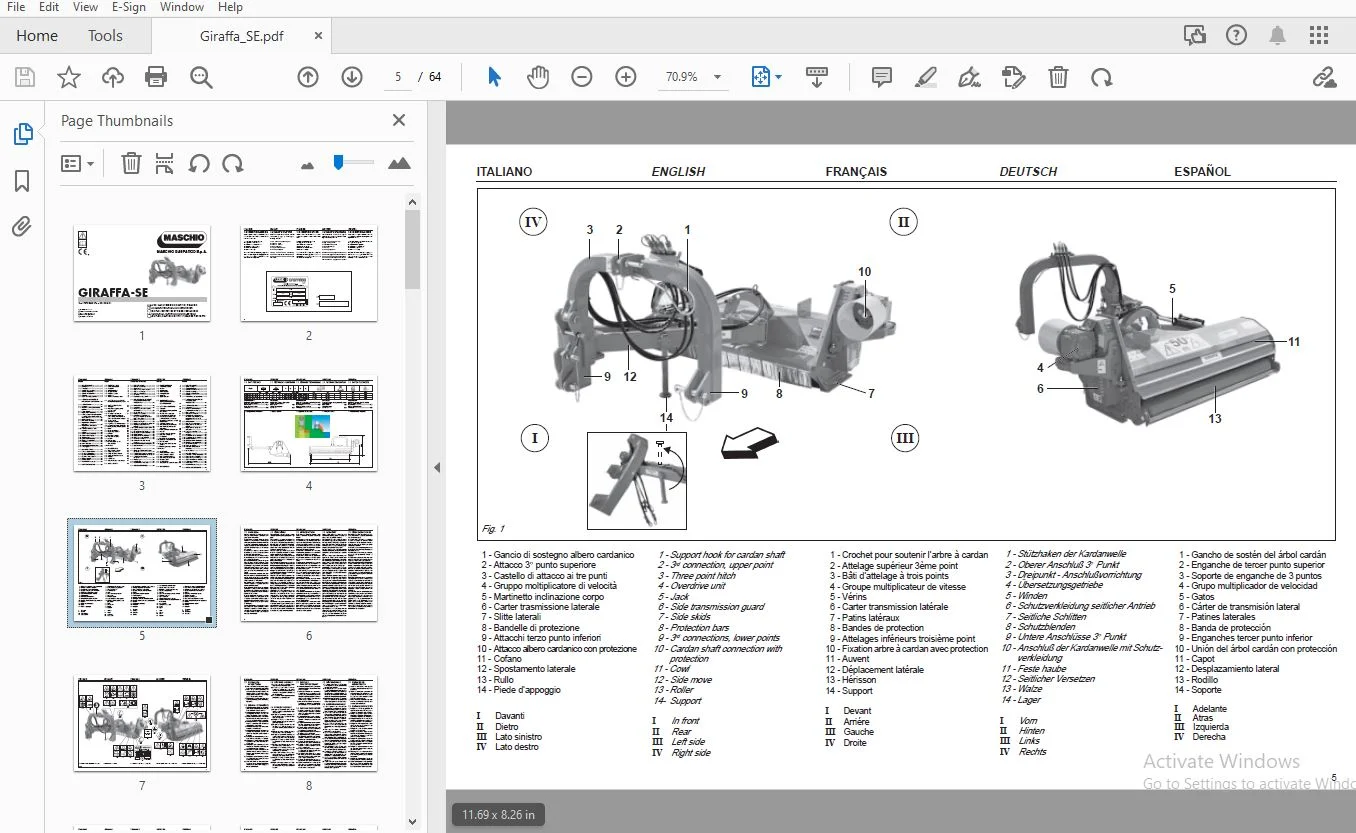1356x833 pixels.
Task: Switch to the Tools tab
Action: [x=105, y=35]
